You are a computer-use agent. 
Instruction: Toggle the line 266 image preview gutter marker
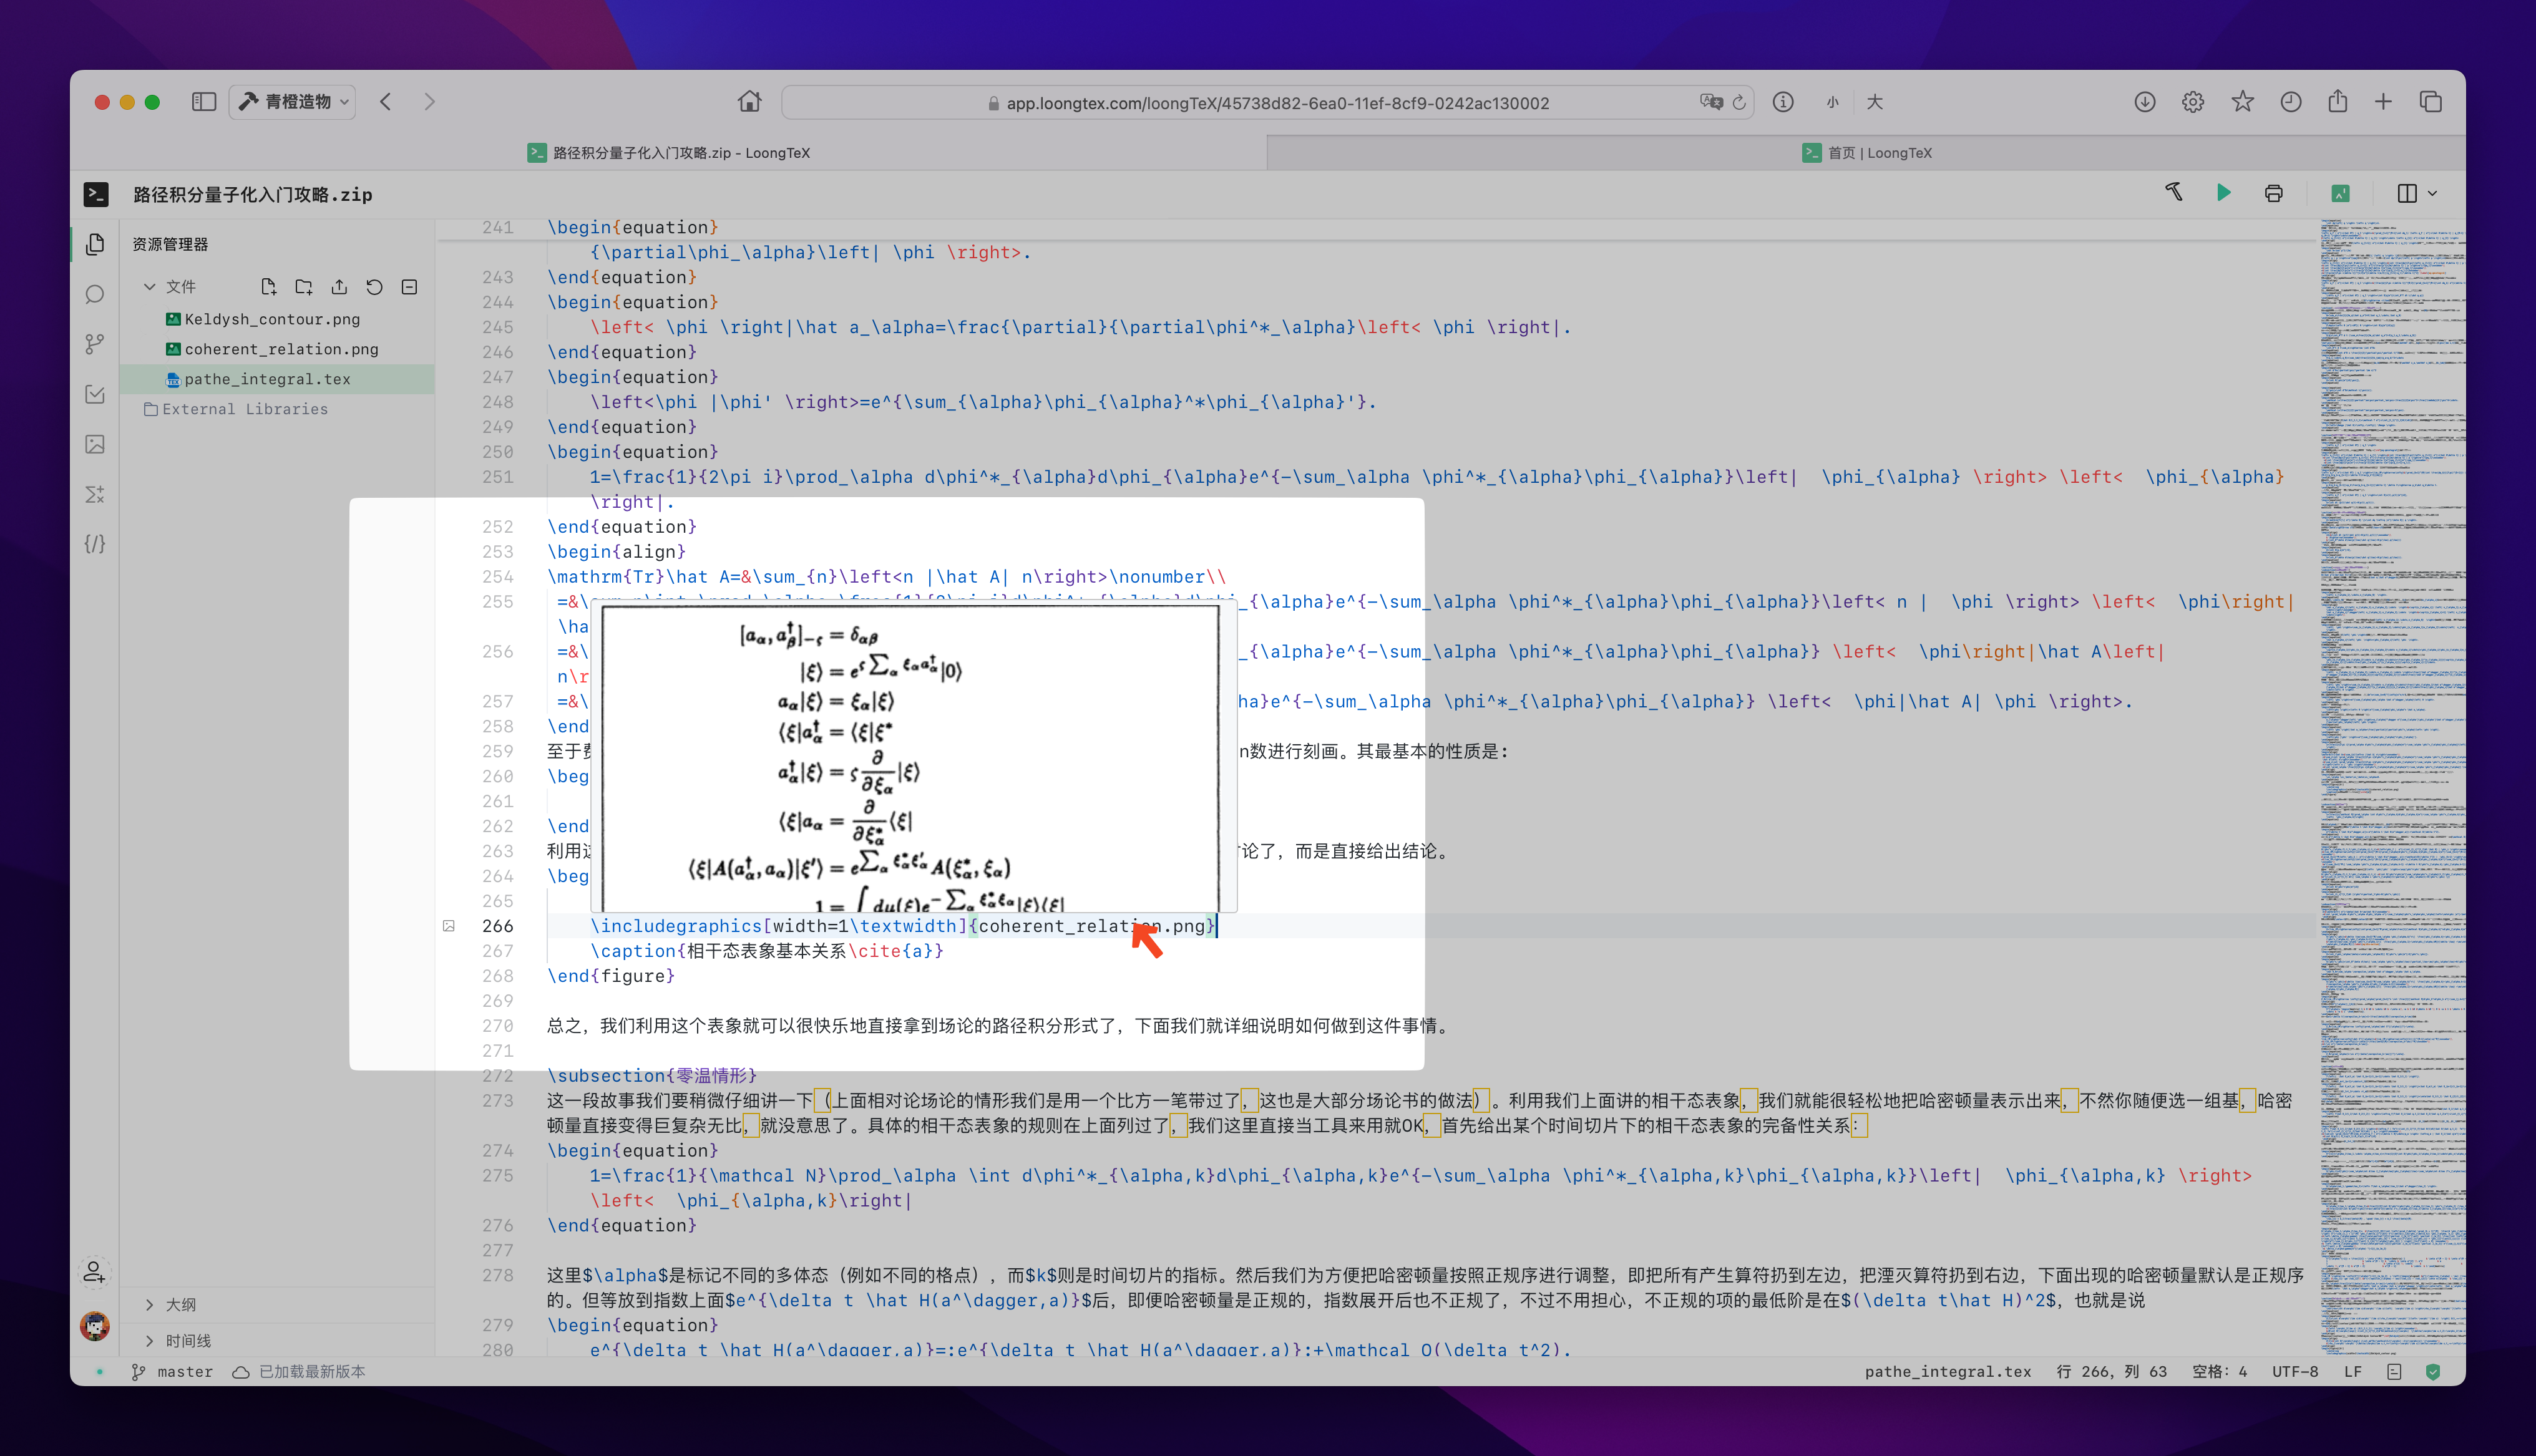tap(449, 926)
